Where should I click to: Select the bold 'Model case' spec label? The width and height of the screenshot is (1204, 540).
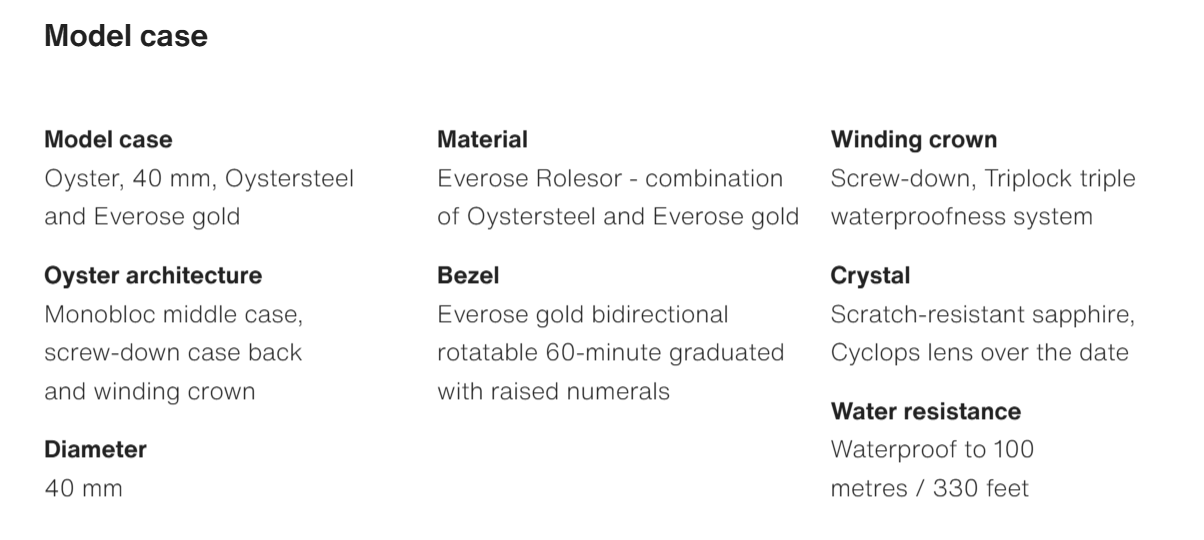[x=108, y=140]
